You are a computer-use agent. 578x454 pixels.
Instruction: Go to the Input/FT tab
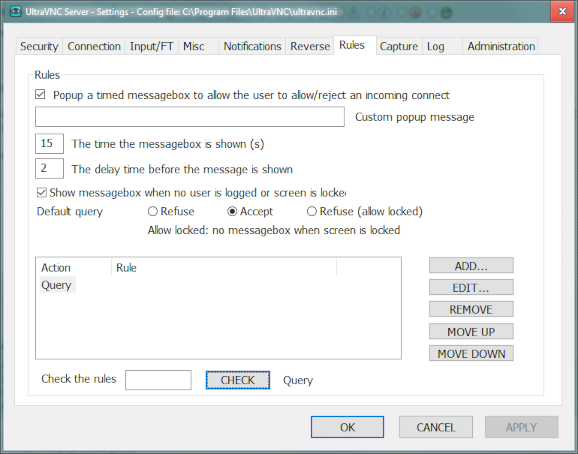152,46
